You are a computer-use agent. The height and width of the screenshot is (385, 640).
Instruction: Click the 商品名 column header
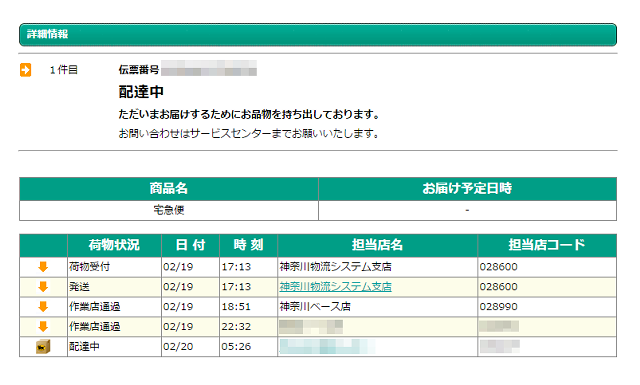click(169, 189)
